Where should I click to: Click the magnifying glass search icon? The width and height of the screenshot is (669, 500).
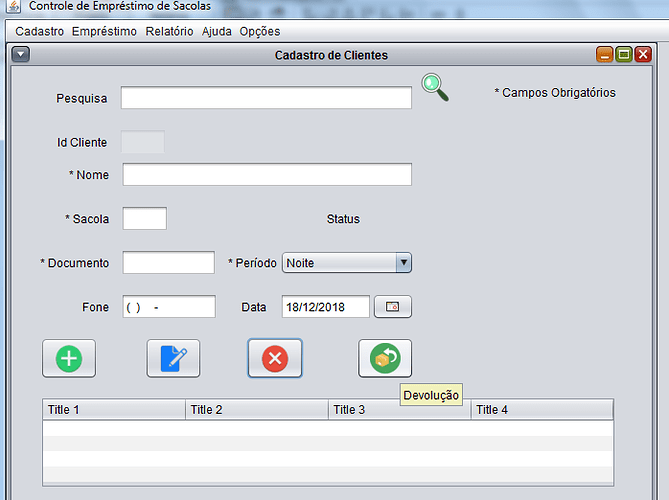pos(435,87)
